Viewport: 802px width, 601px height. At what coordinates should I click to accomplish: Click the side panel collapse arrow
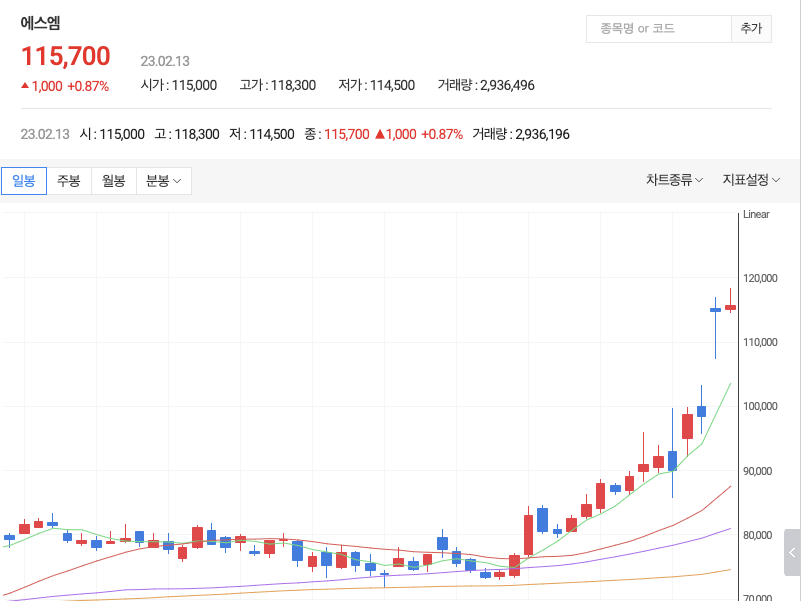(x=792, y=552)
